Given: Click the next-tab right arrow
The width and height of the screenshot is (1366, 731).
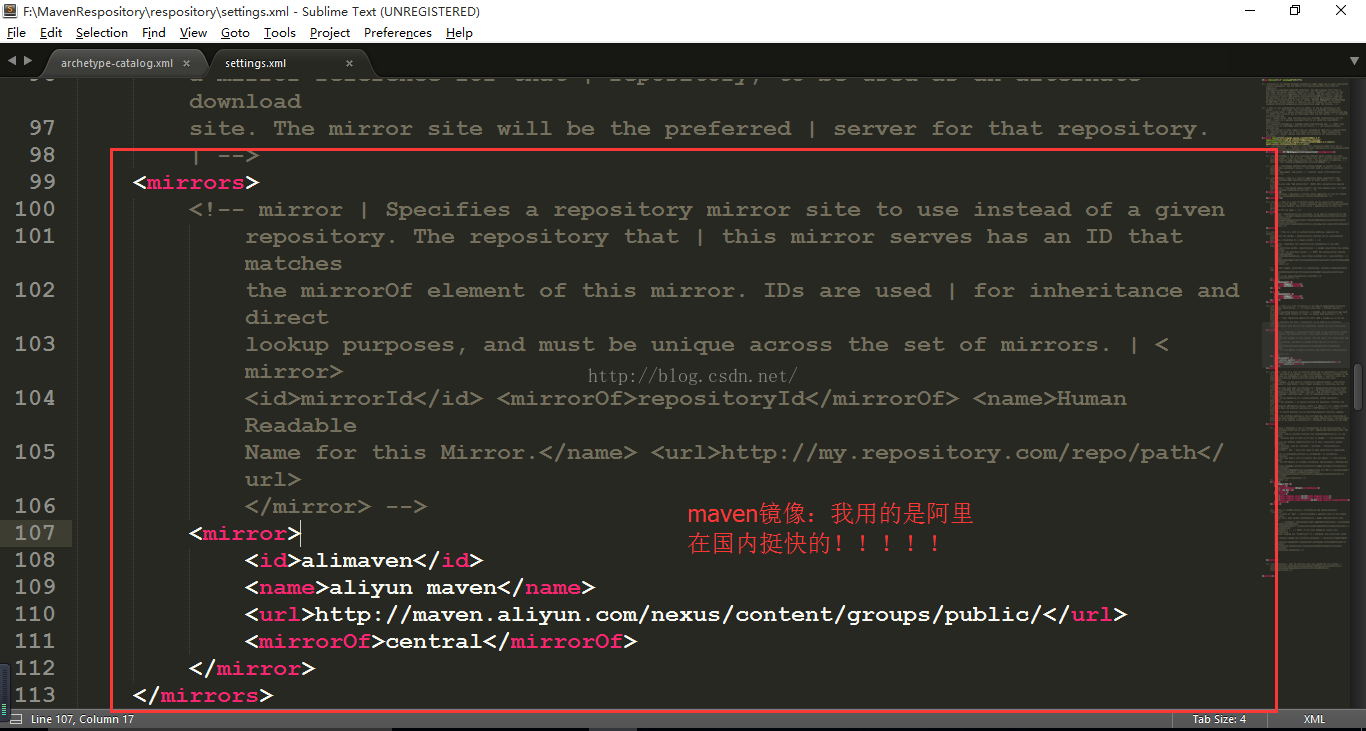Looking at the screenshot, I should [27, 61].
